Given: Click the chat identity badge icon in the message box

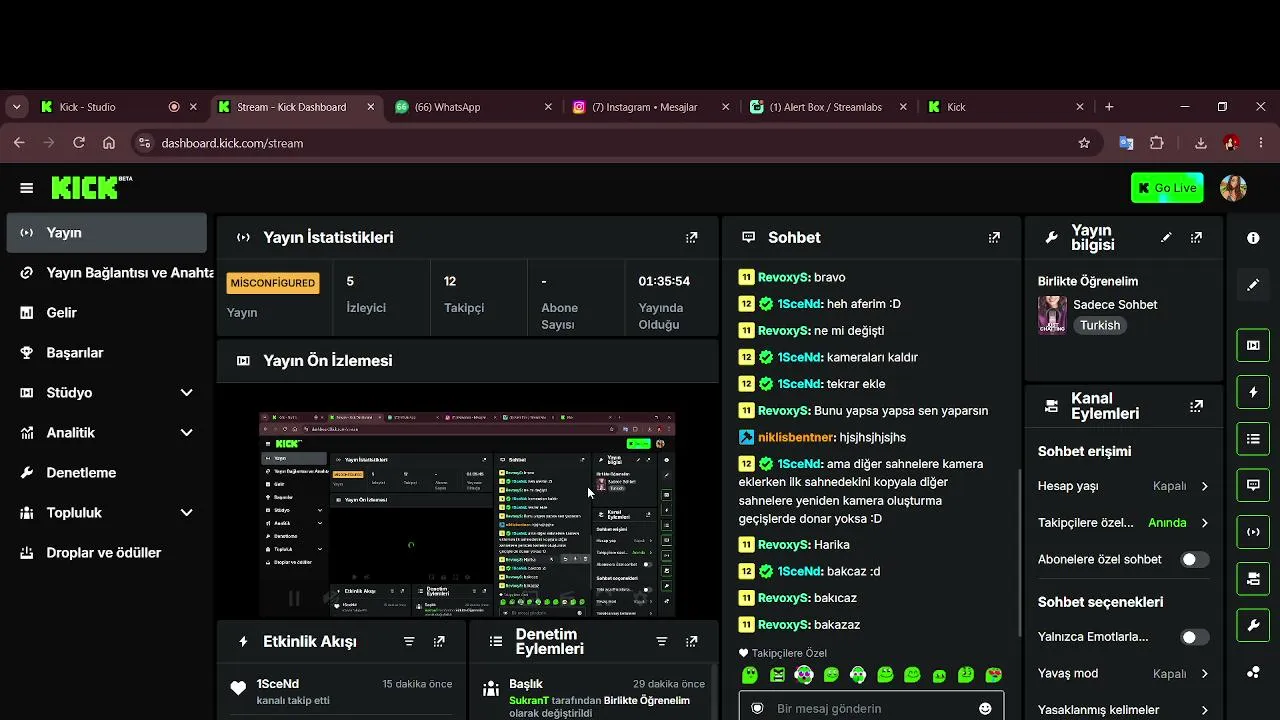Looking at the screenshot, I should click(x=757, y=708).
